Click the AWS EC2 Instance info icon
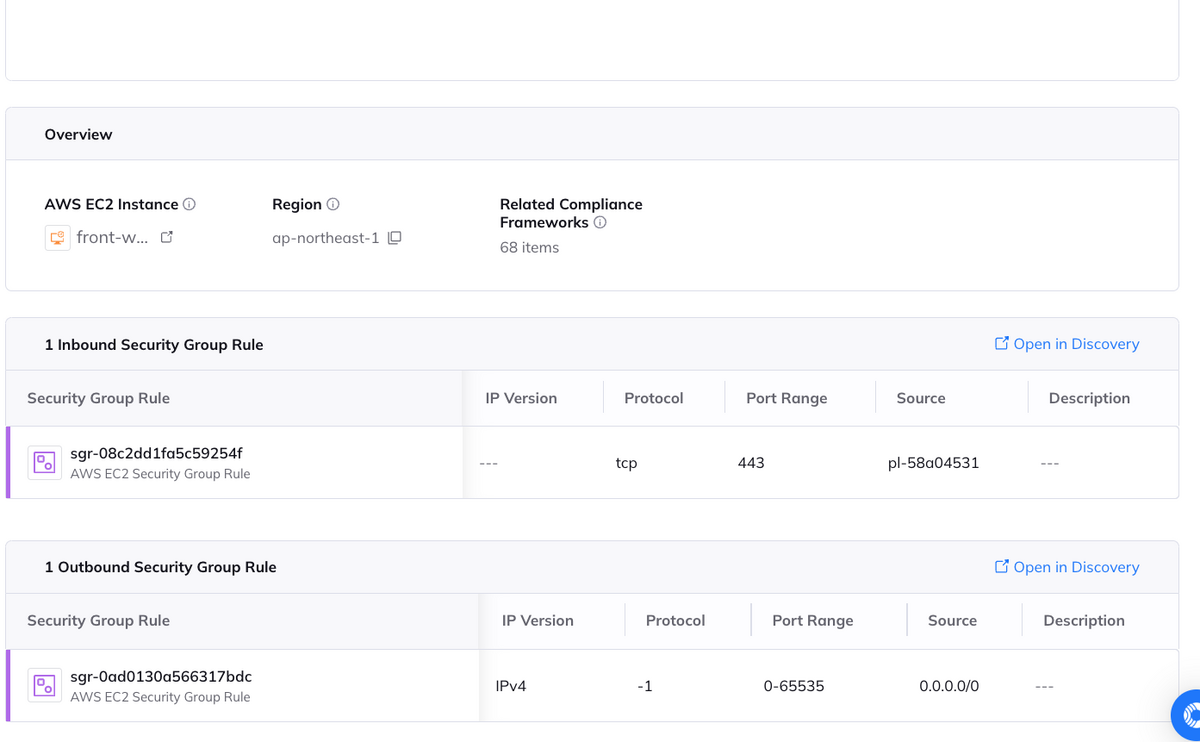The height and width of the screenshot is (742, 1200). point(189,204)
